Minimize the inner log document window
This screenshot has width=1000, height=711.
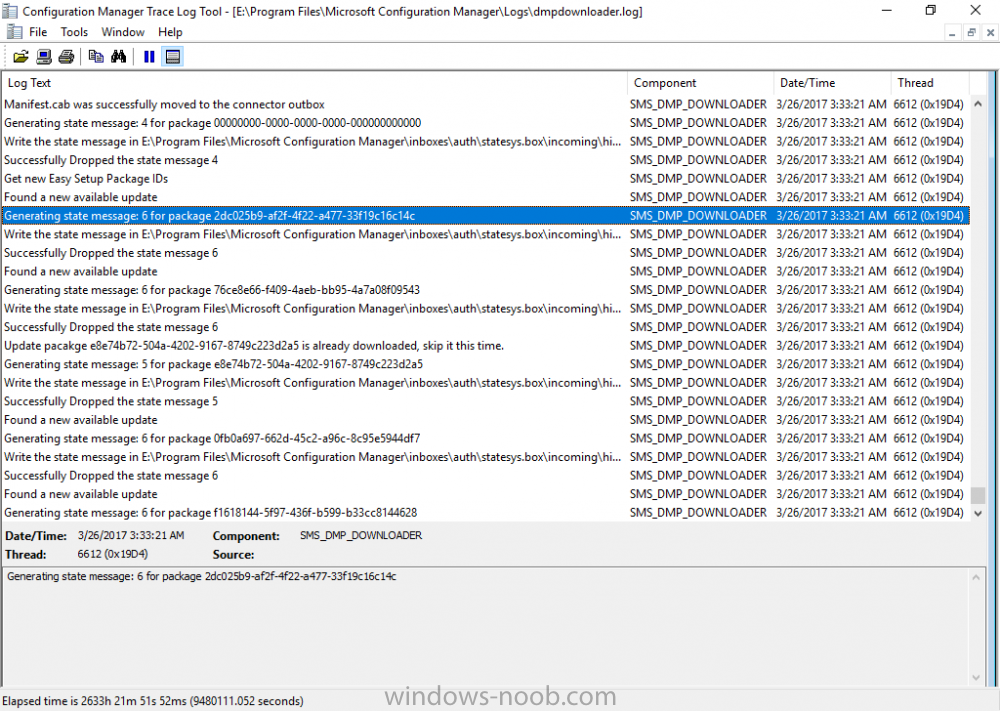click(x=952, y=33)
